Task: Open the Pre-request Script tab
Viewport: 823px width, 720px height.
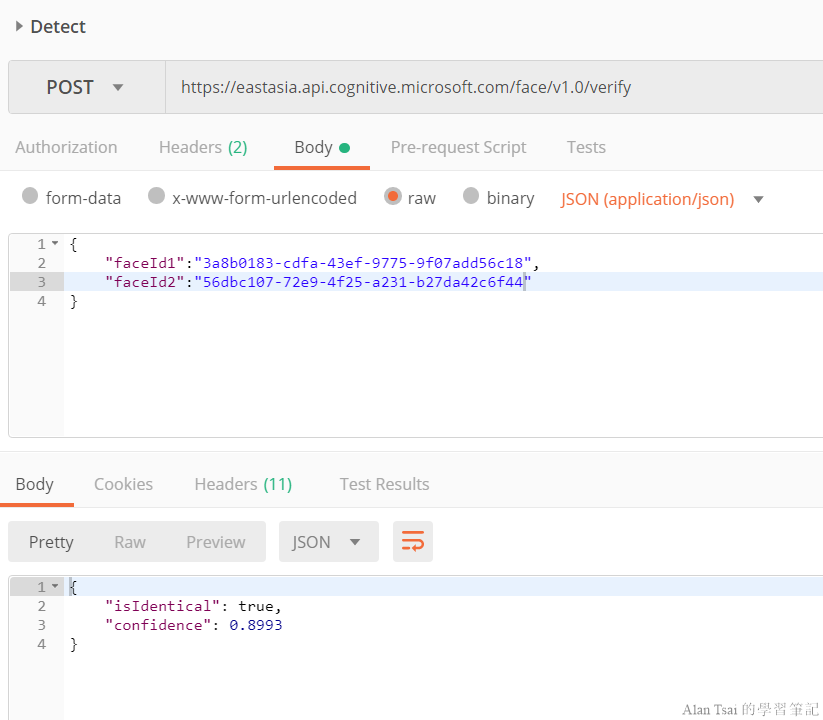Action: (458, 147)
